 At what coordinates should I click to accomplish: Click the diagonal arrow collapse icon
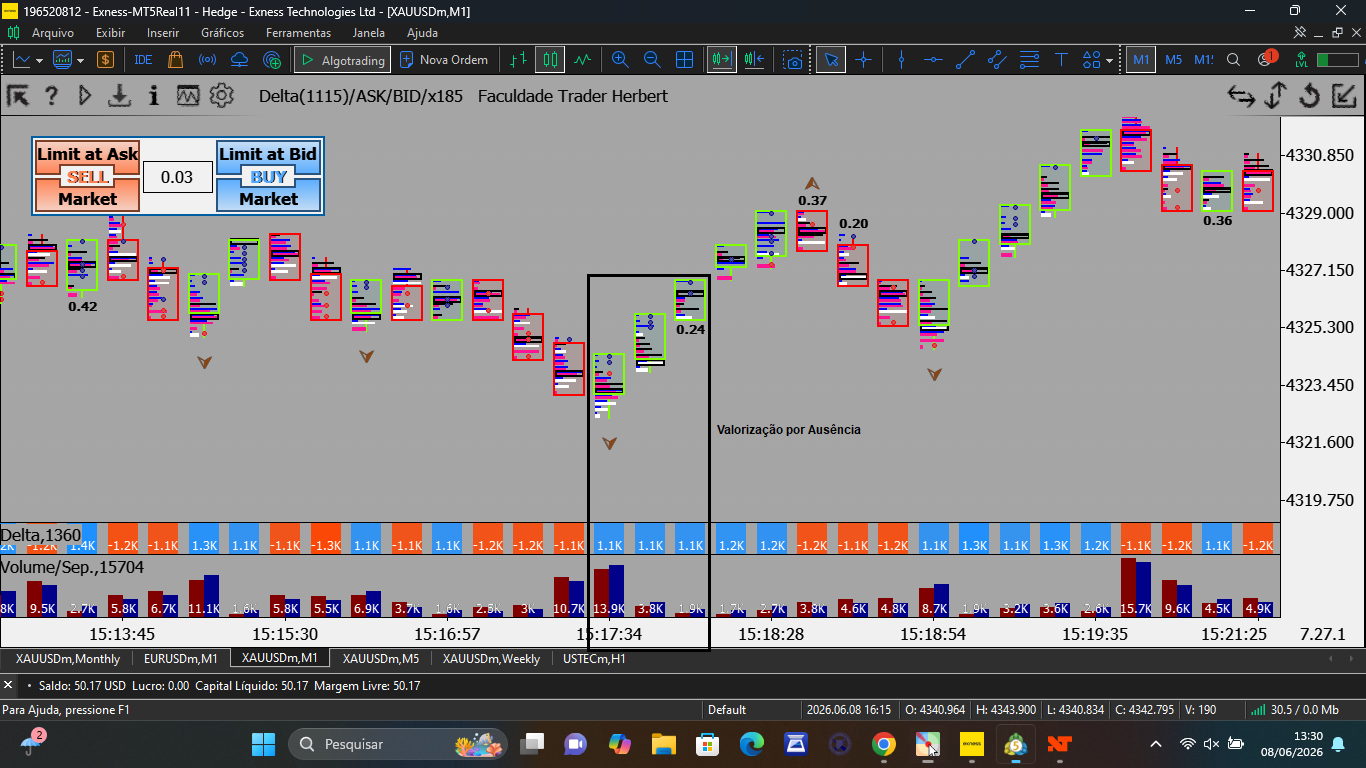coord(1344,96)
